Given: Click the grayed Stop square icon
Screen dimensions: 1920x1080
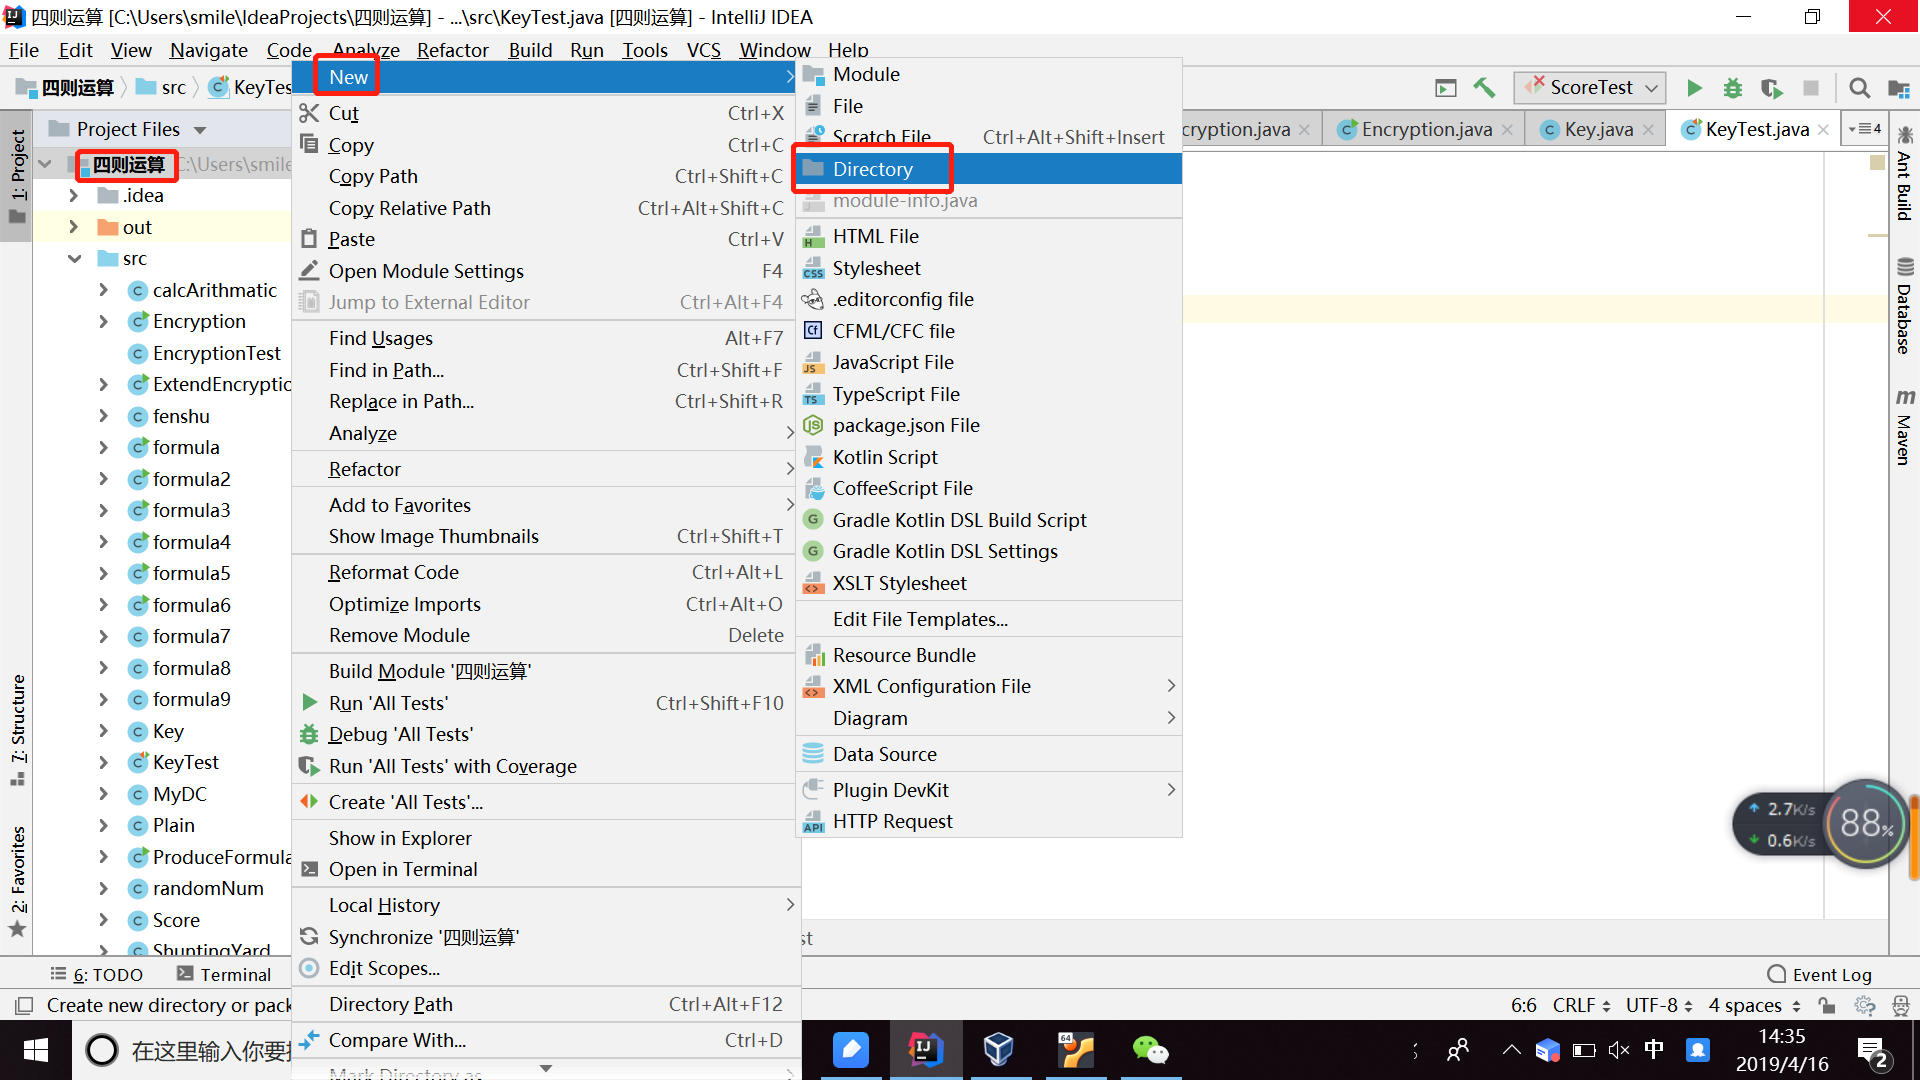Looking at the screenshot, I should tap(1811, 88).
